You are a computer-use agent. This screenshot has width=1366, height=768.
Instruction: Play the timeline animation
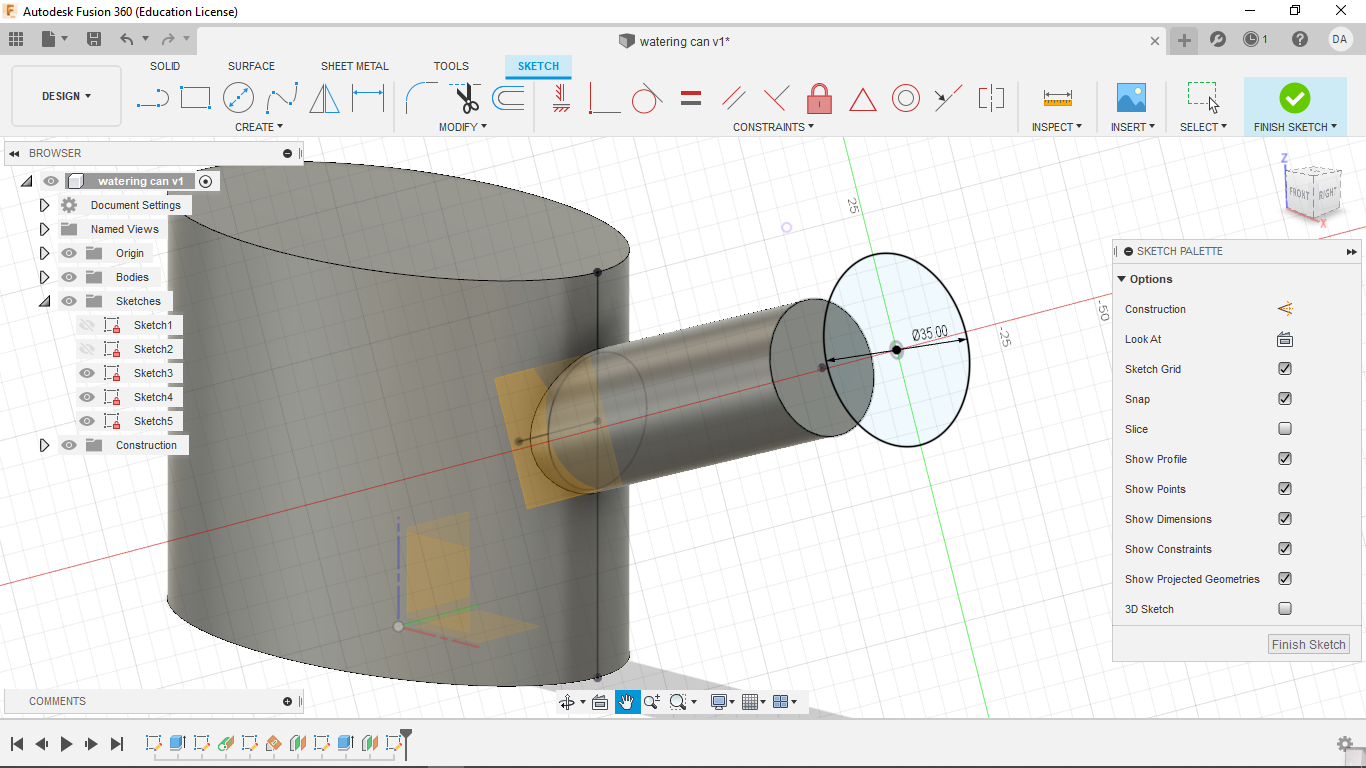click(x=67, y=743)
